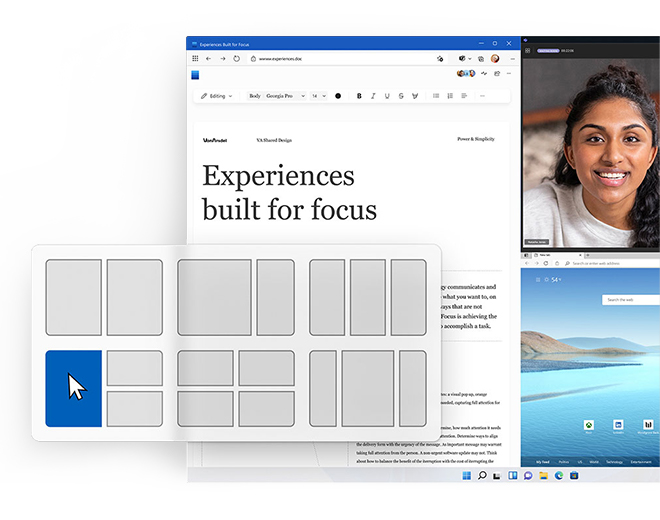Open the toolbar's more options ellipsis
The width and height of the screenshot is (660, 520).
pyautogui.click(x=482, y=96)
